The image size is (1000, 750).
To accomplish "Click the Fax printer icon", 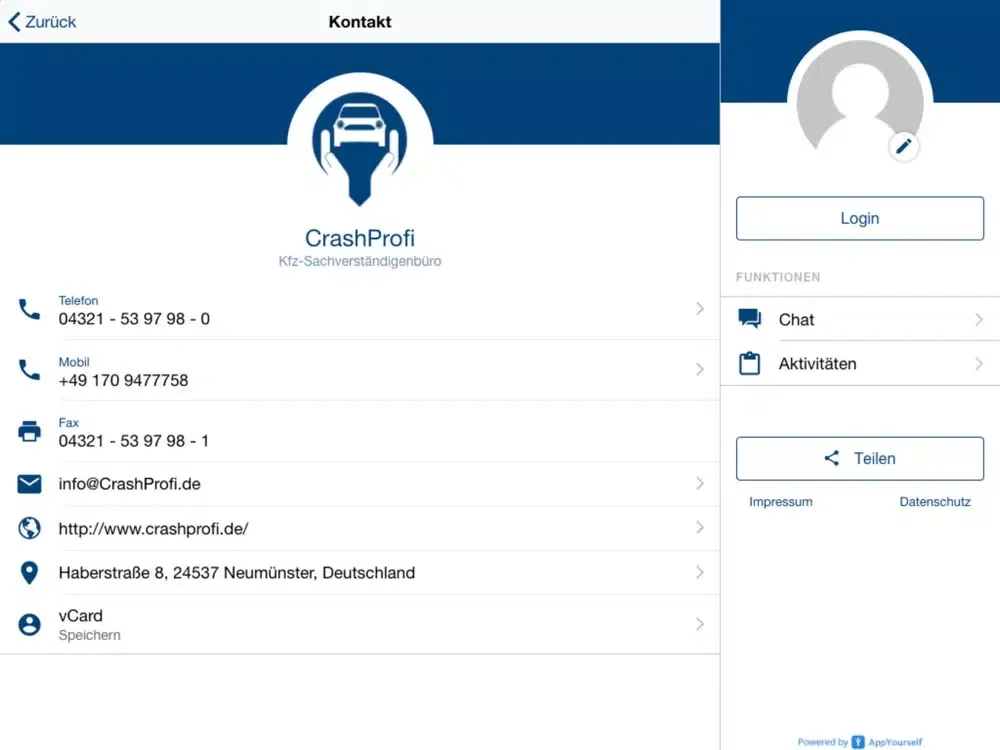I will click(29, 432).
